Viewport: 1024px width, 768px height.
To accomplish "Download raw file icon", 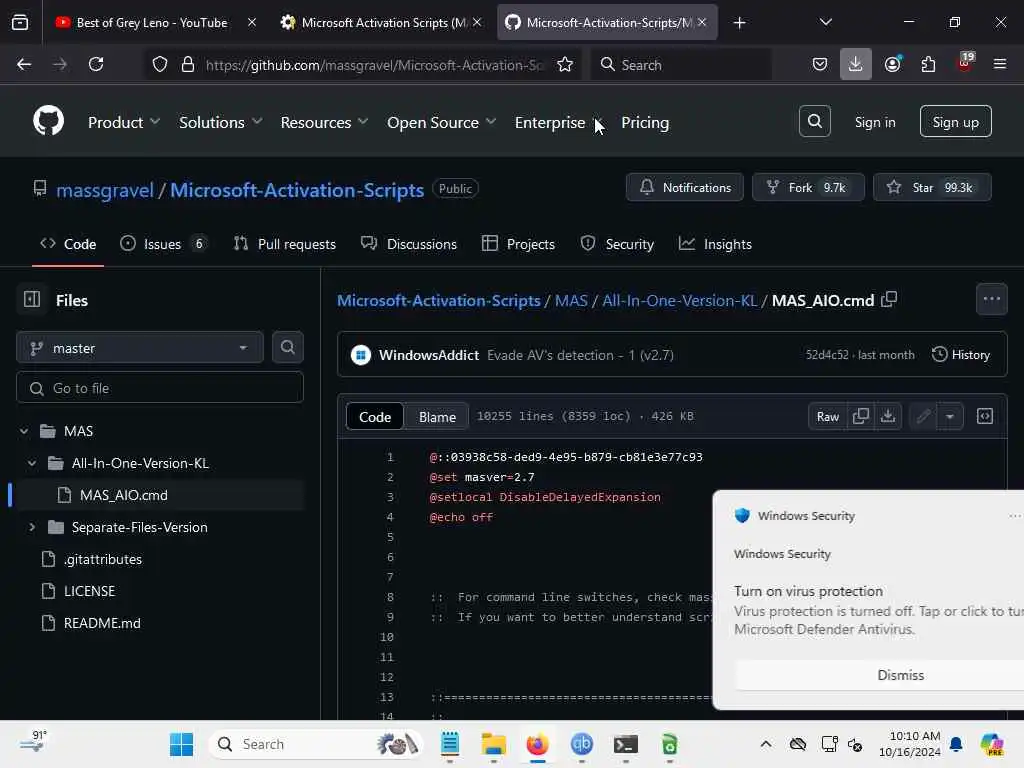I will (888, 416).
